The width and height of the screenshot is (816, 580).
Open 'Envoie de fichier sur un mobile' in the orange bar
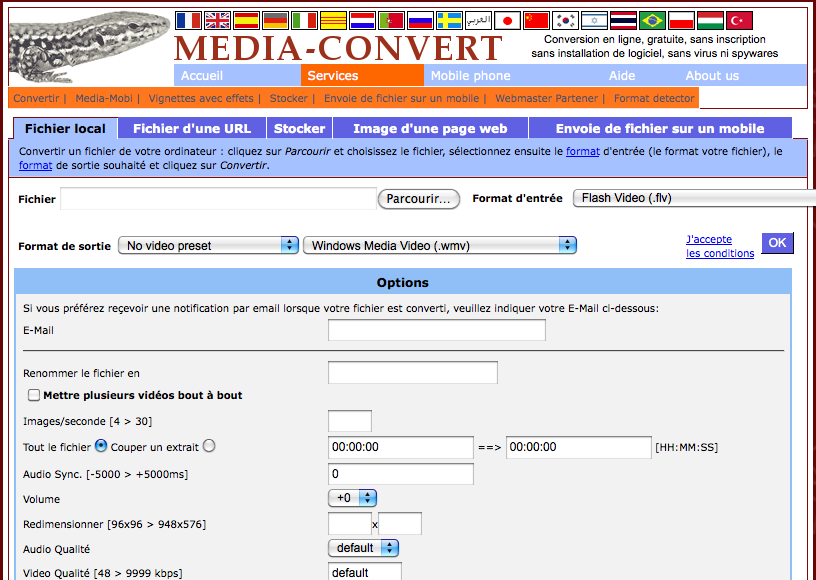tap(401, 98)
